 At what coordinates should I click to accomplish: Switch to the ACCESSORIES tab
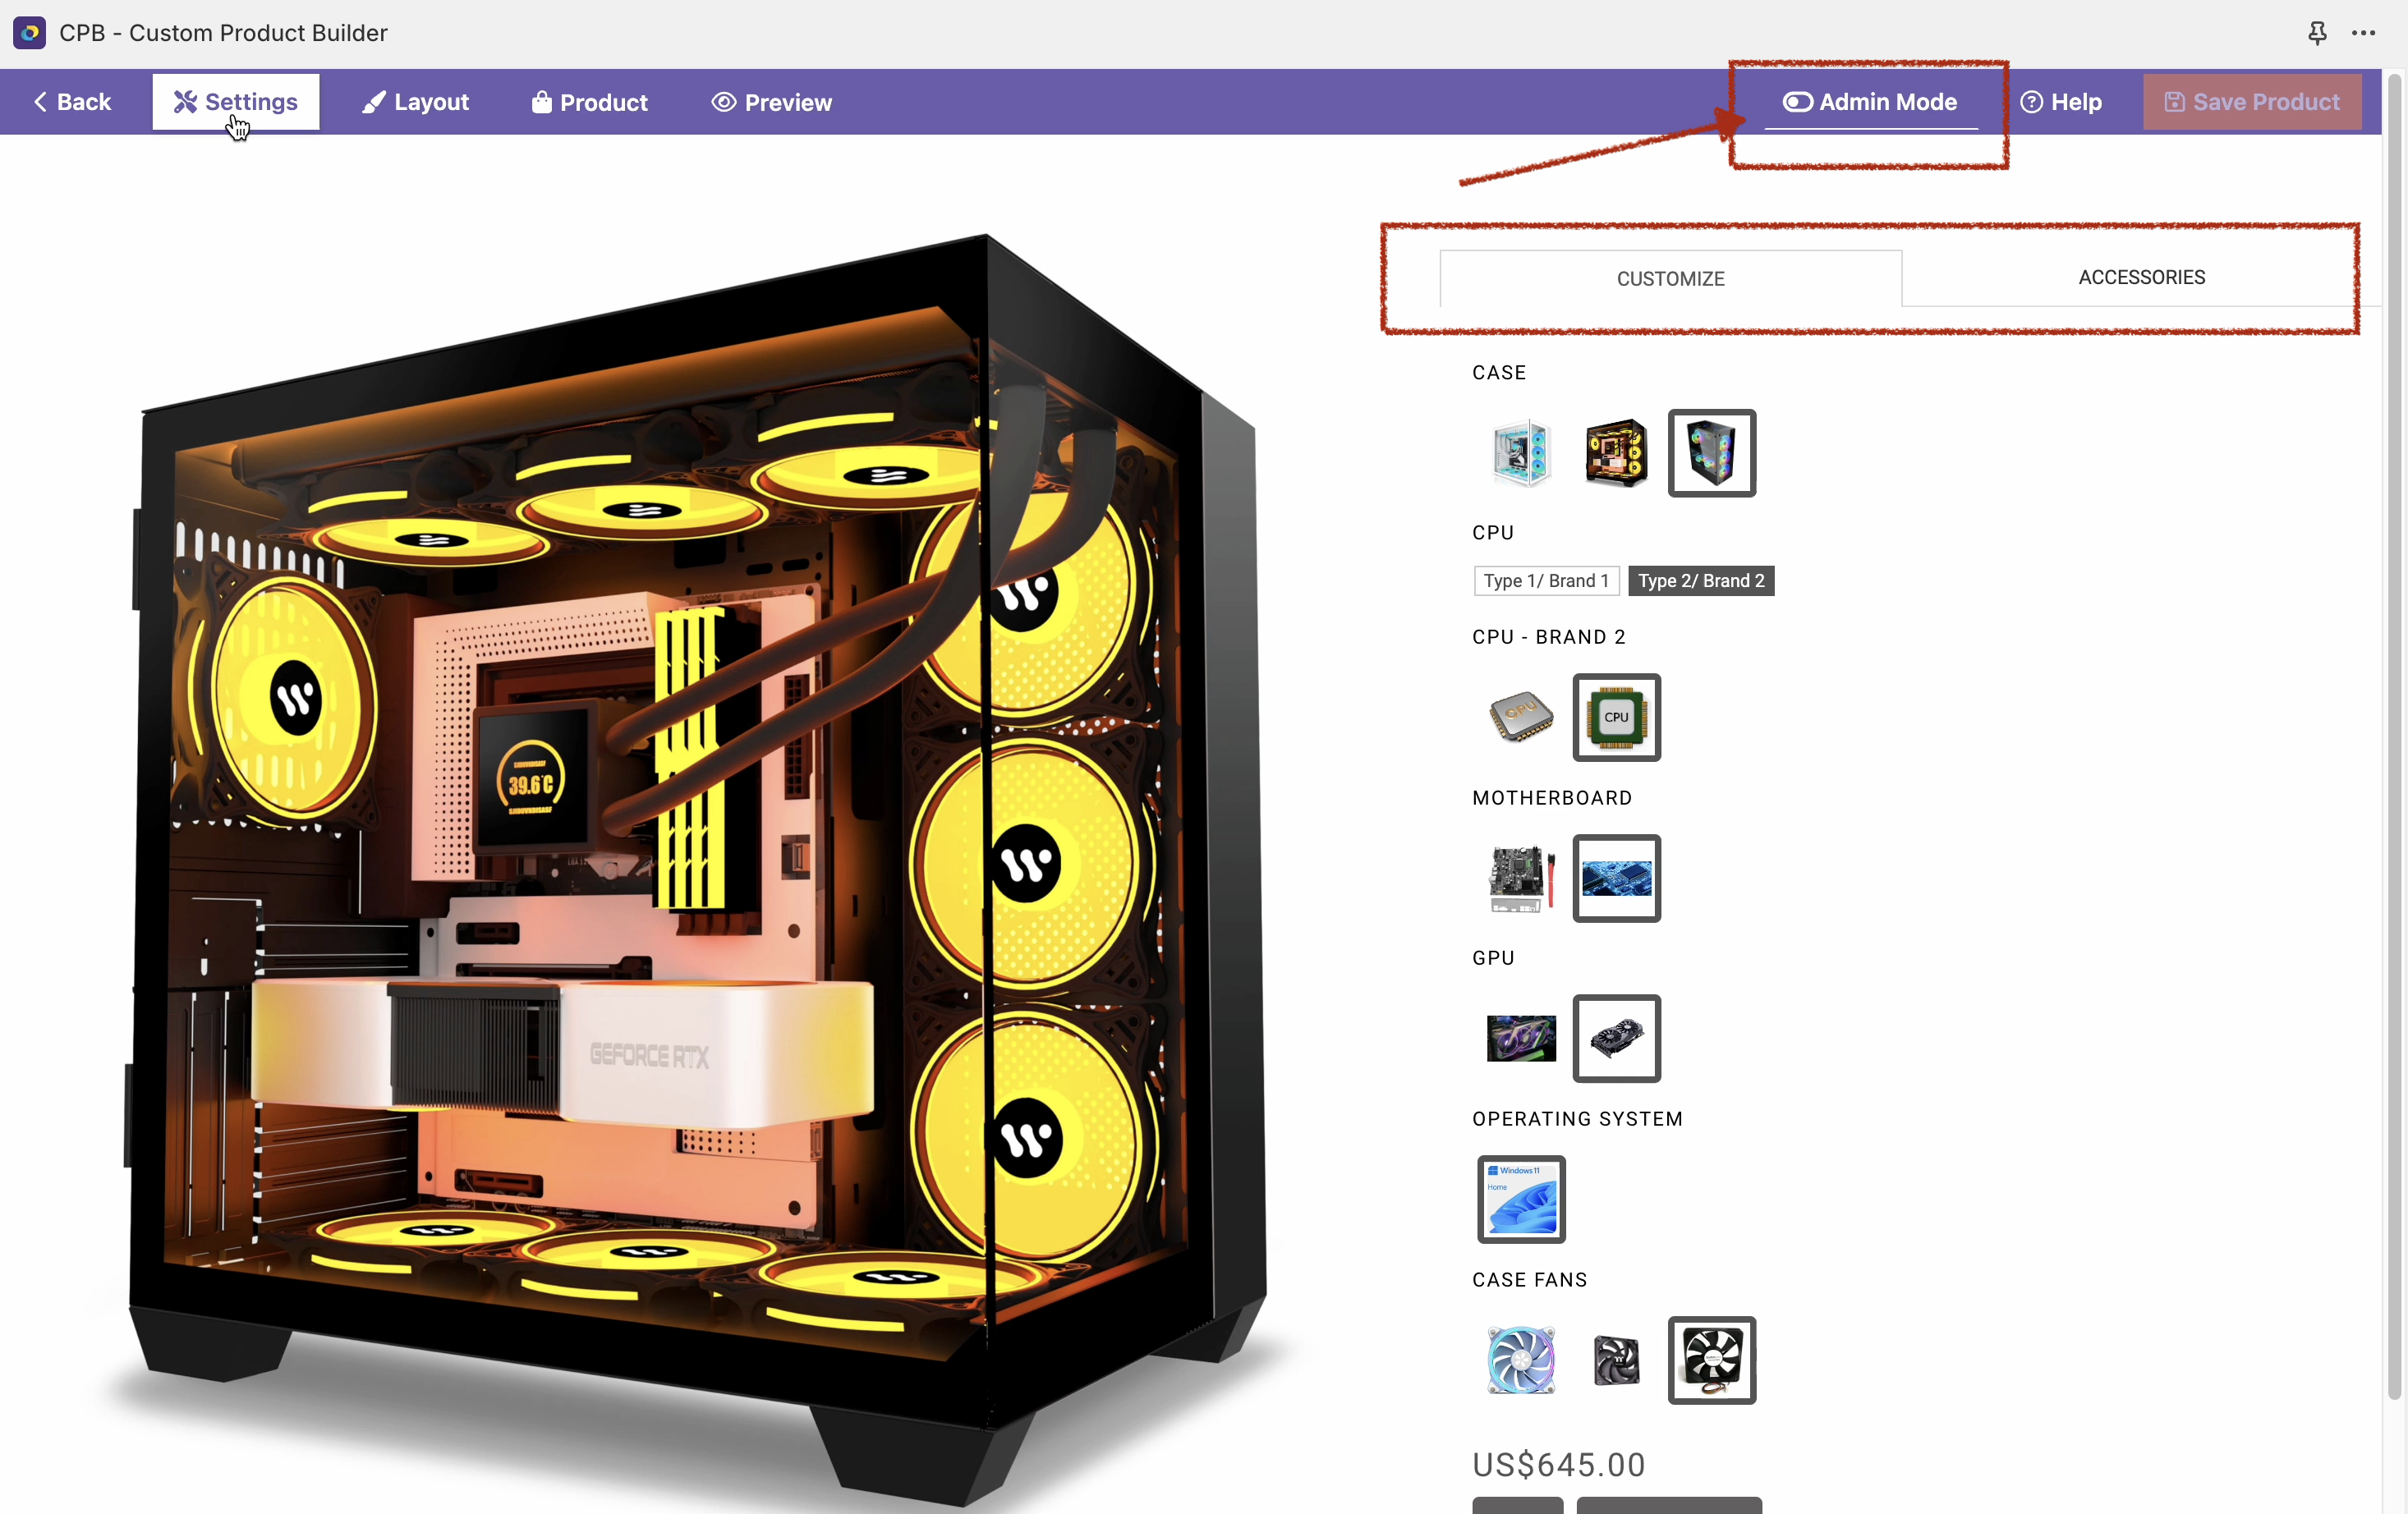(2140, 277)
